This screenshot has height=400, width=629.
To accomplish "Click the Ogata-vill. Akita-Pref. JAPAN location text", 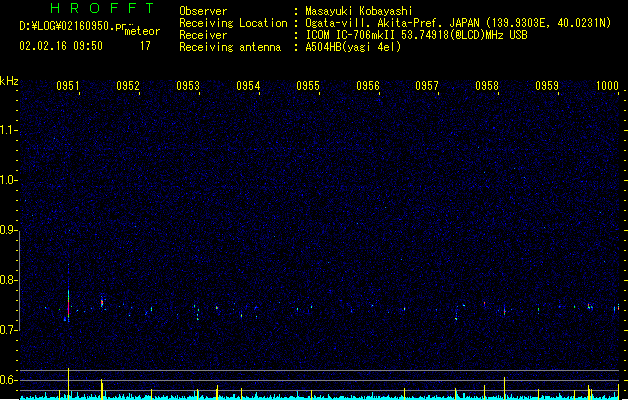I will (x=458, y=23).
